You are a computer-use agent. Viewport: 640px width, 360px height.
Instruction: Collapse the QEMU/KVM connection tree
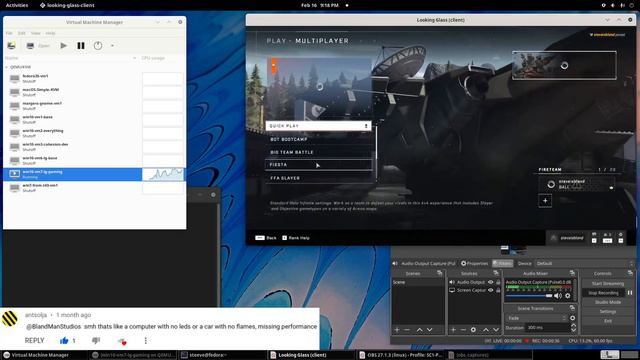tap(7, 67)
